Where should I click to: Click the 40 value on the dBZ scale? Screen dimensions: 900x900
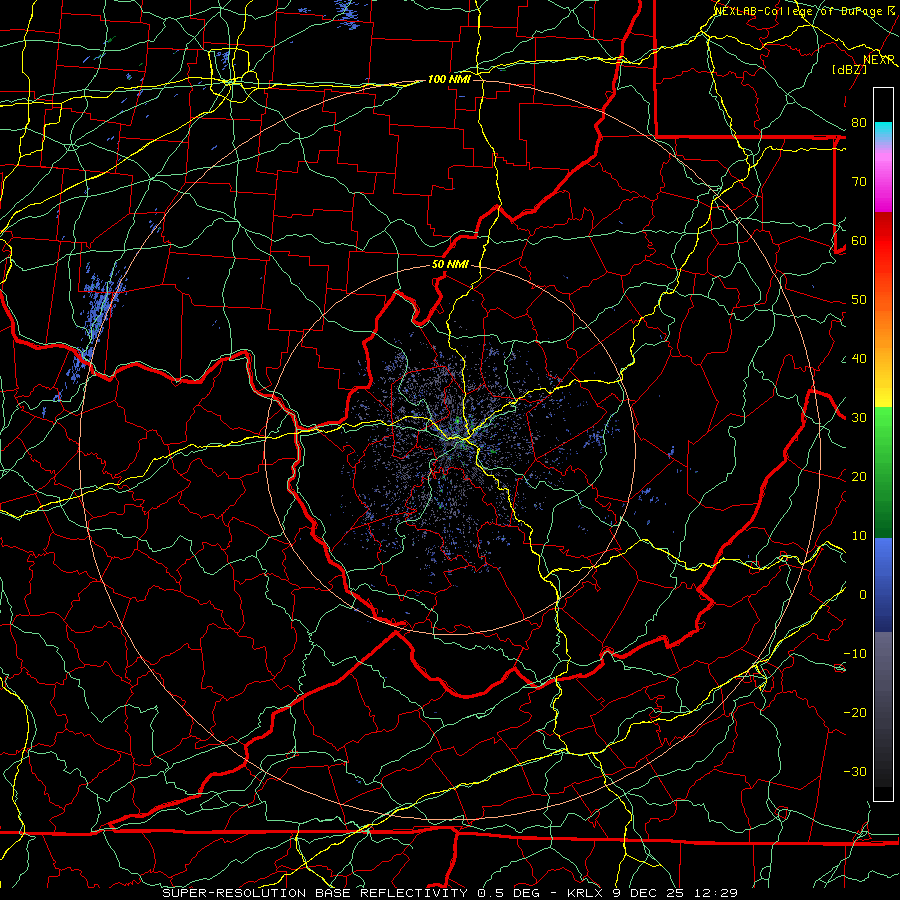click(859, 359)
